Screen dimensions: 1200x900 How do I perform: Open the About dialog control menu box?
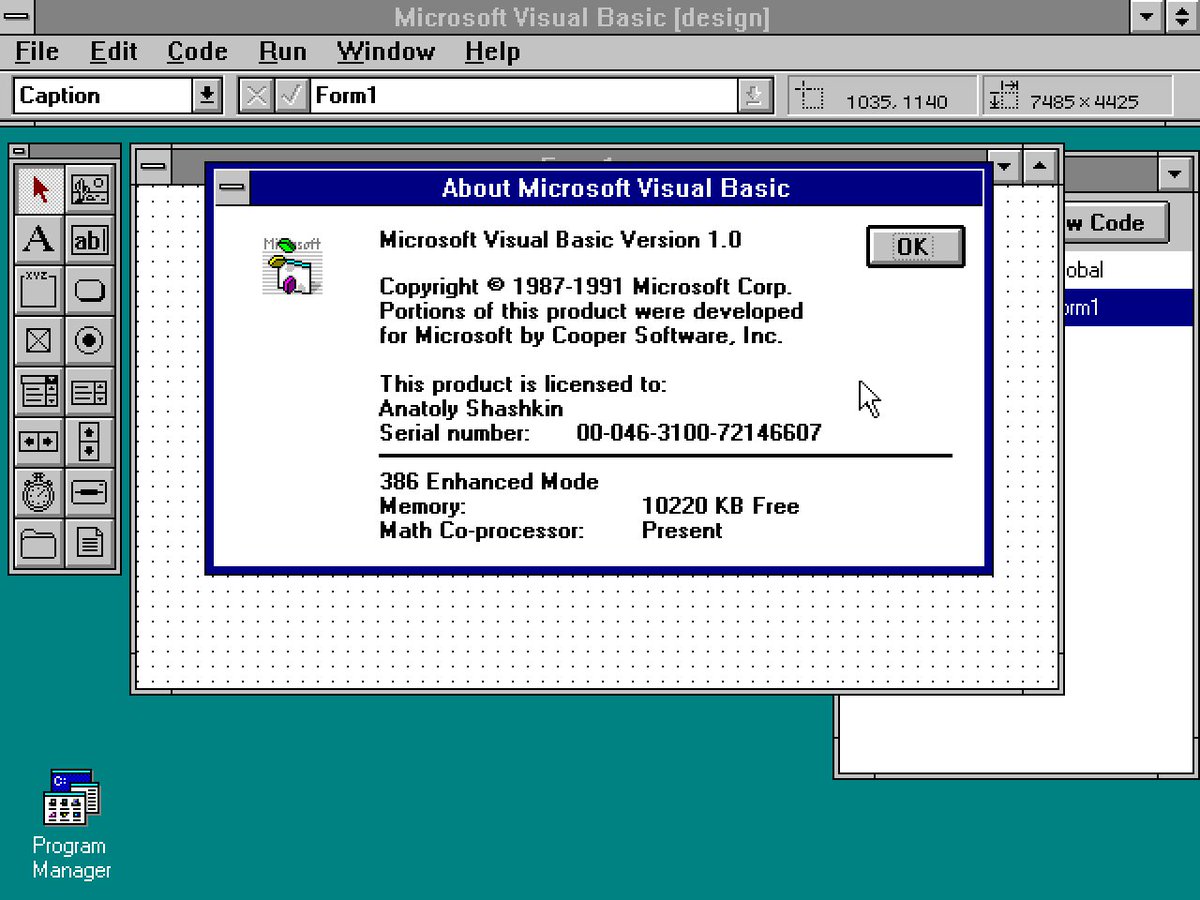(233, 188)
